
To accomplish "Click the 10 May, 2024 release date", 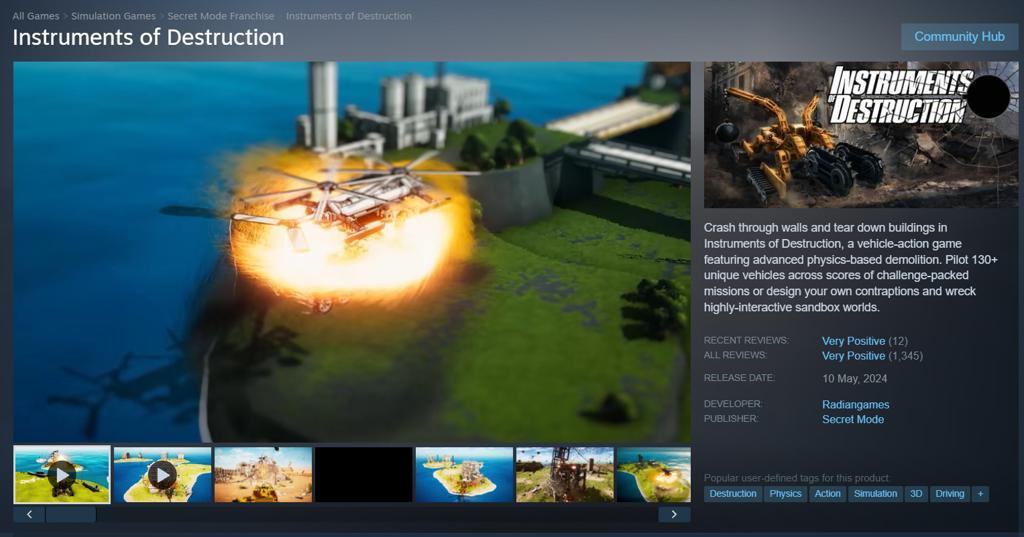I will [x=854, y=378].
